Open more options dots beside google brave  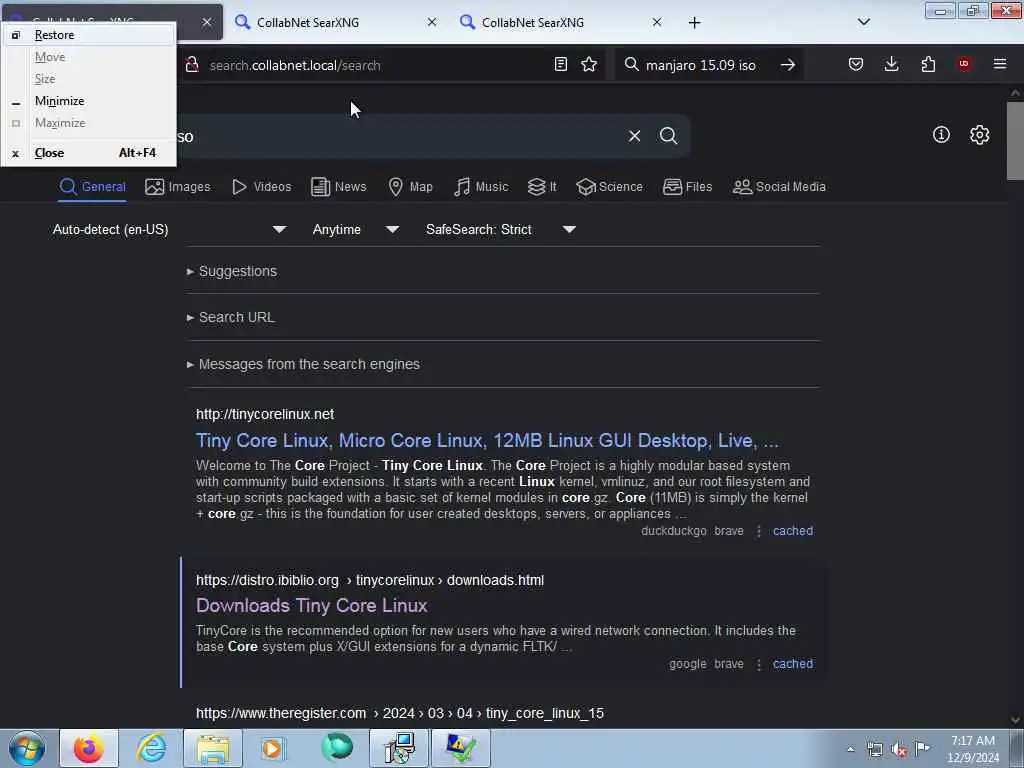tap(758, 665)
